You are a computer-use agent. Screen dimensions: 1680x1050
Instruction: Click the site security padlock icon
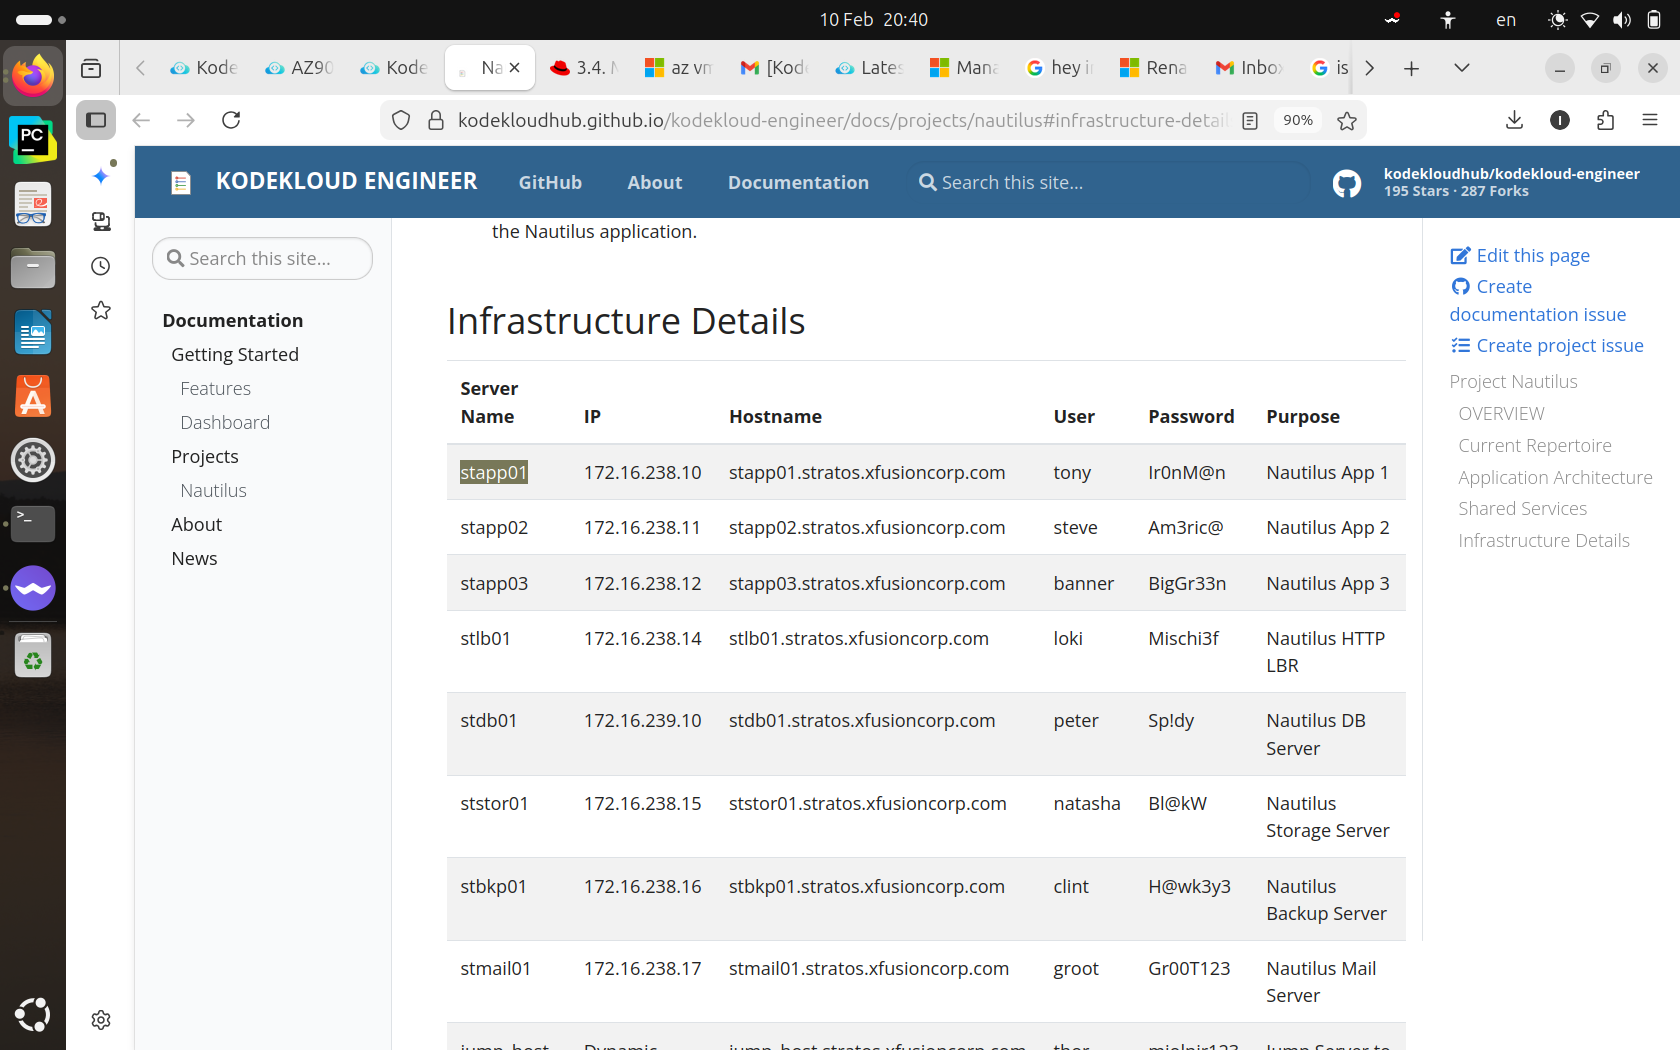436,120
